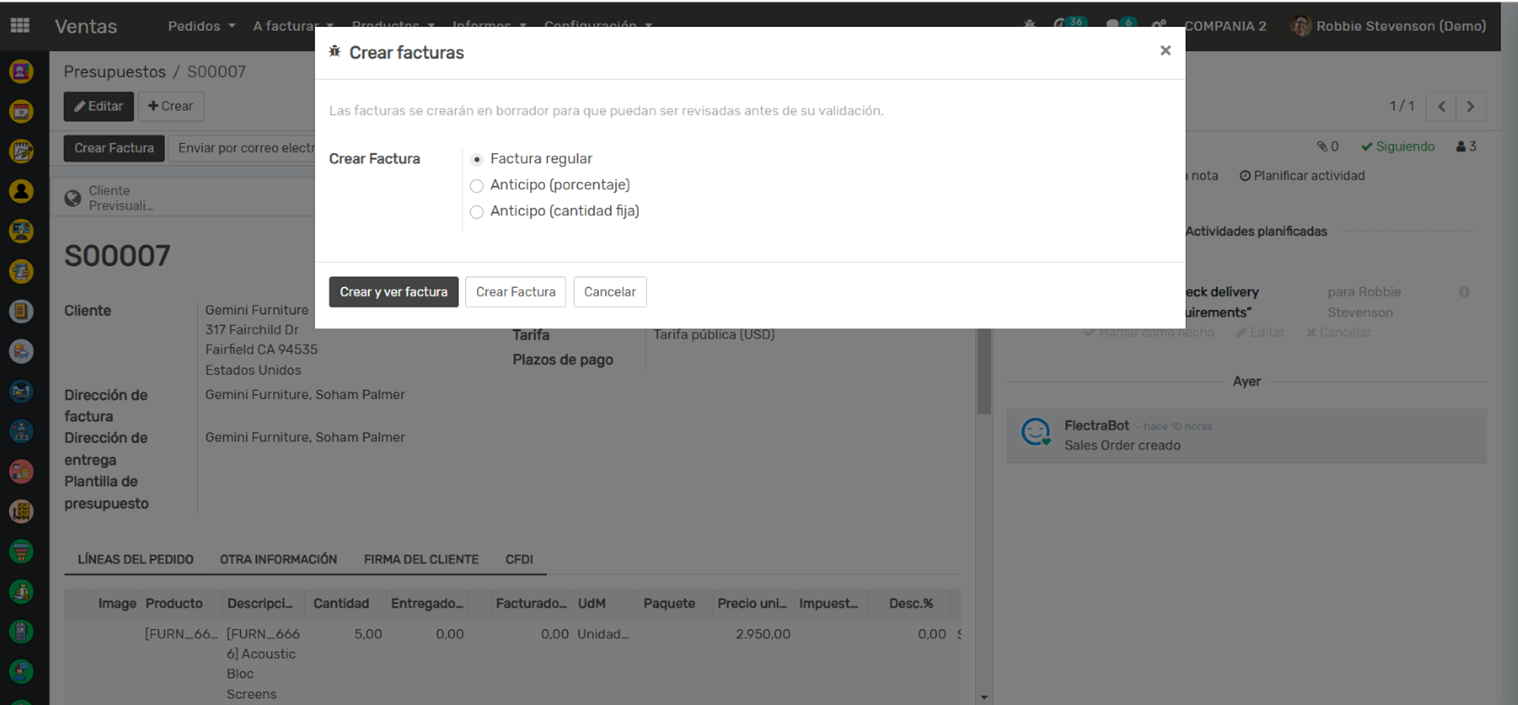Open the apps grid menu icon
This screenshot has height=705, width=1518.
(20, 26)
